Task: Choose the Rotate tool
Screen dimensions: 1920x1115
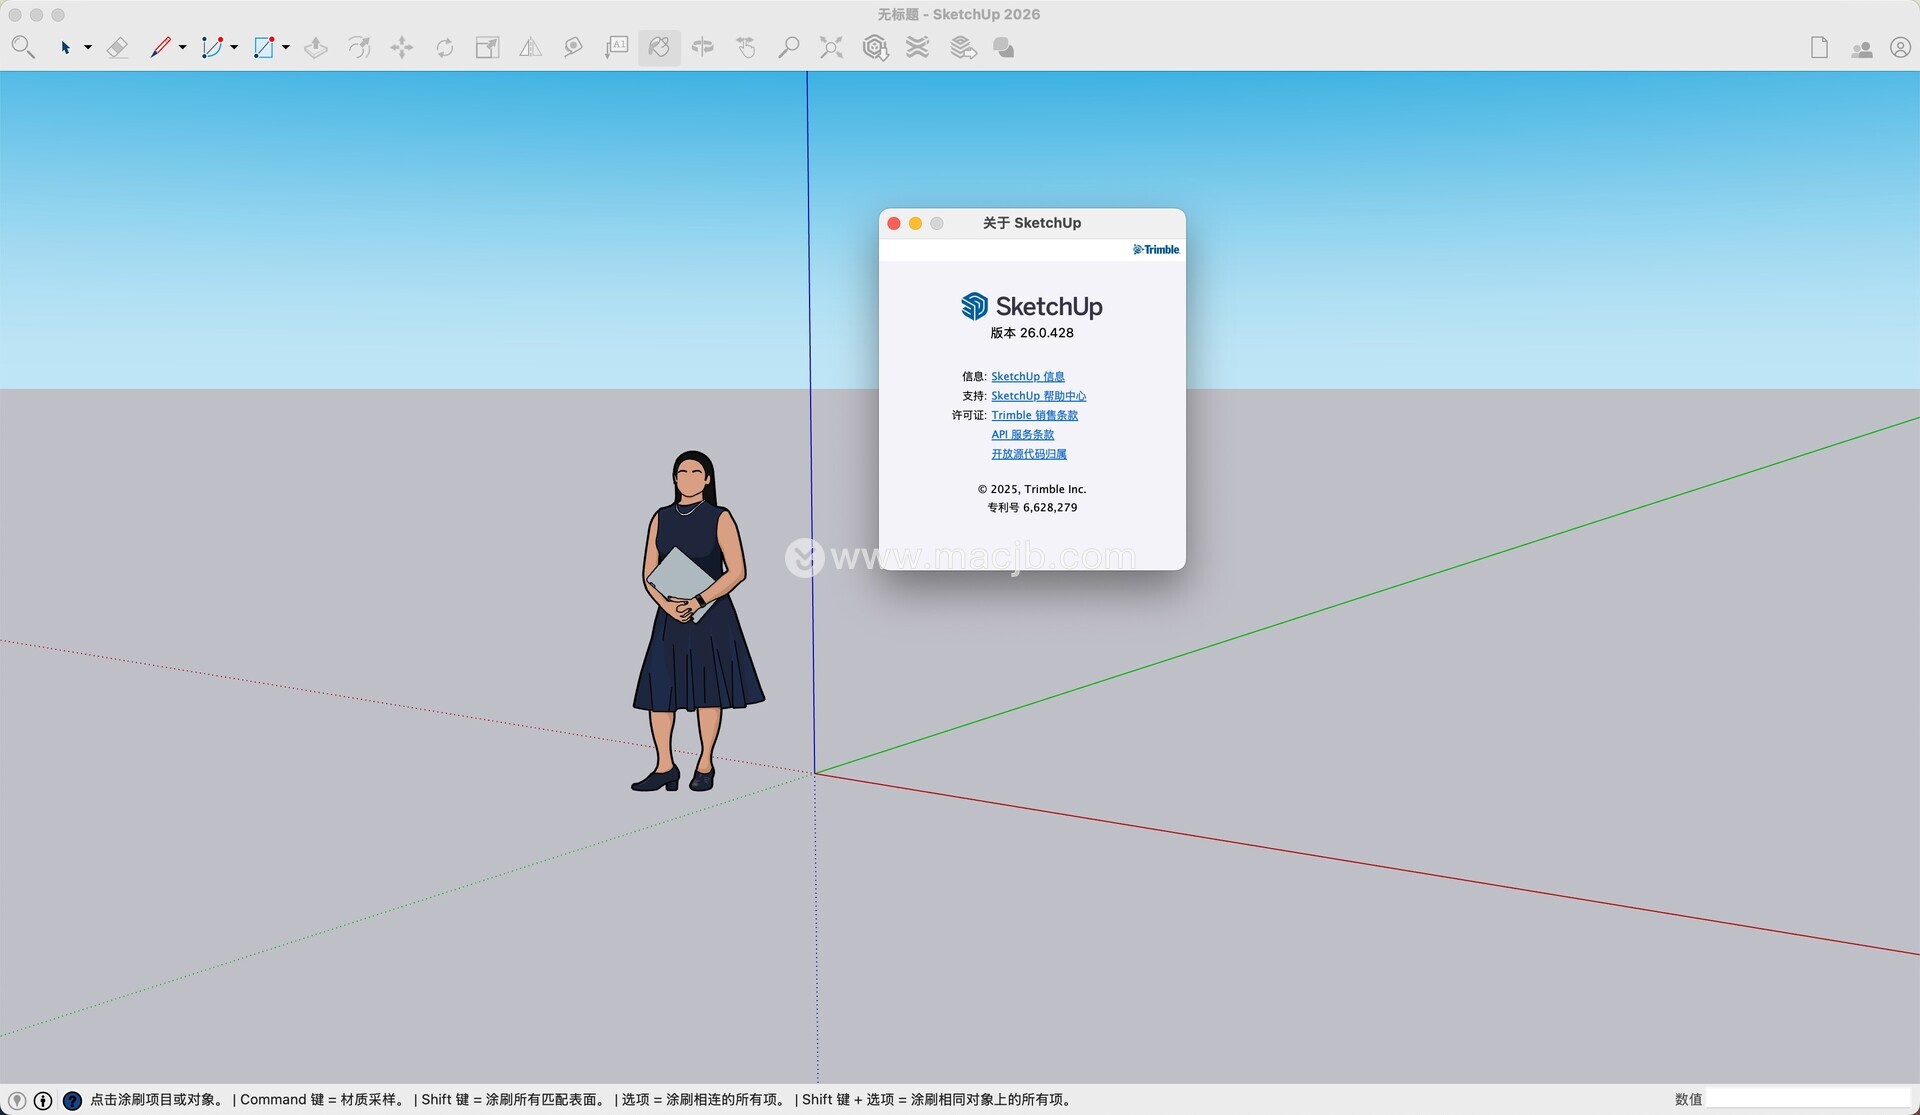Action: [x=445, y=47]
